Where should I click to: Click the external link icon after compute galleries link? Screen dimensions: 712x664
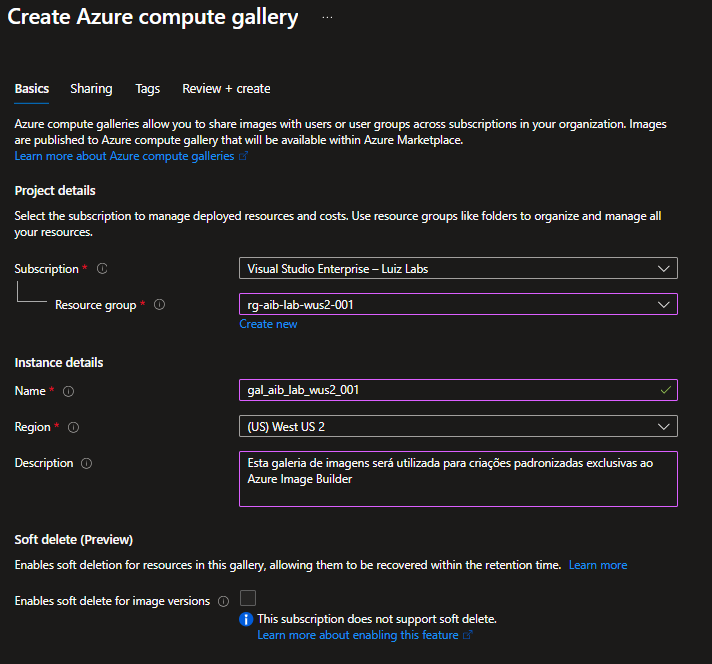243,156
